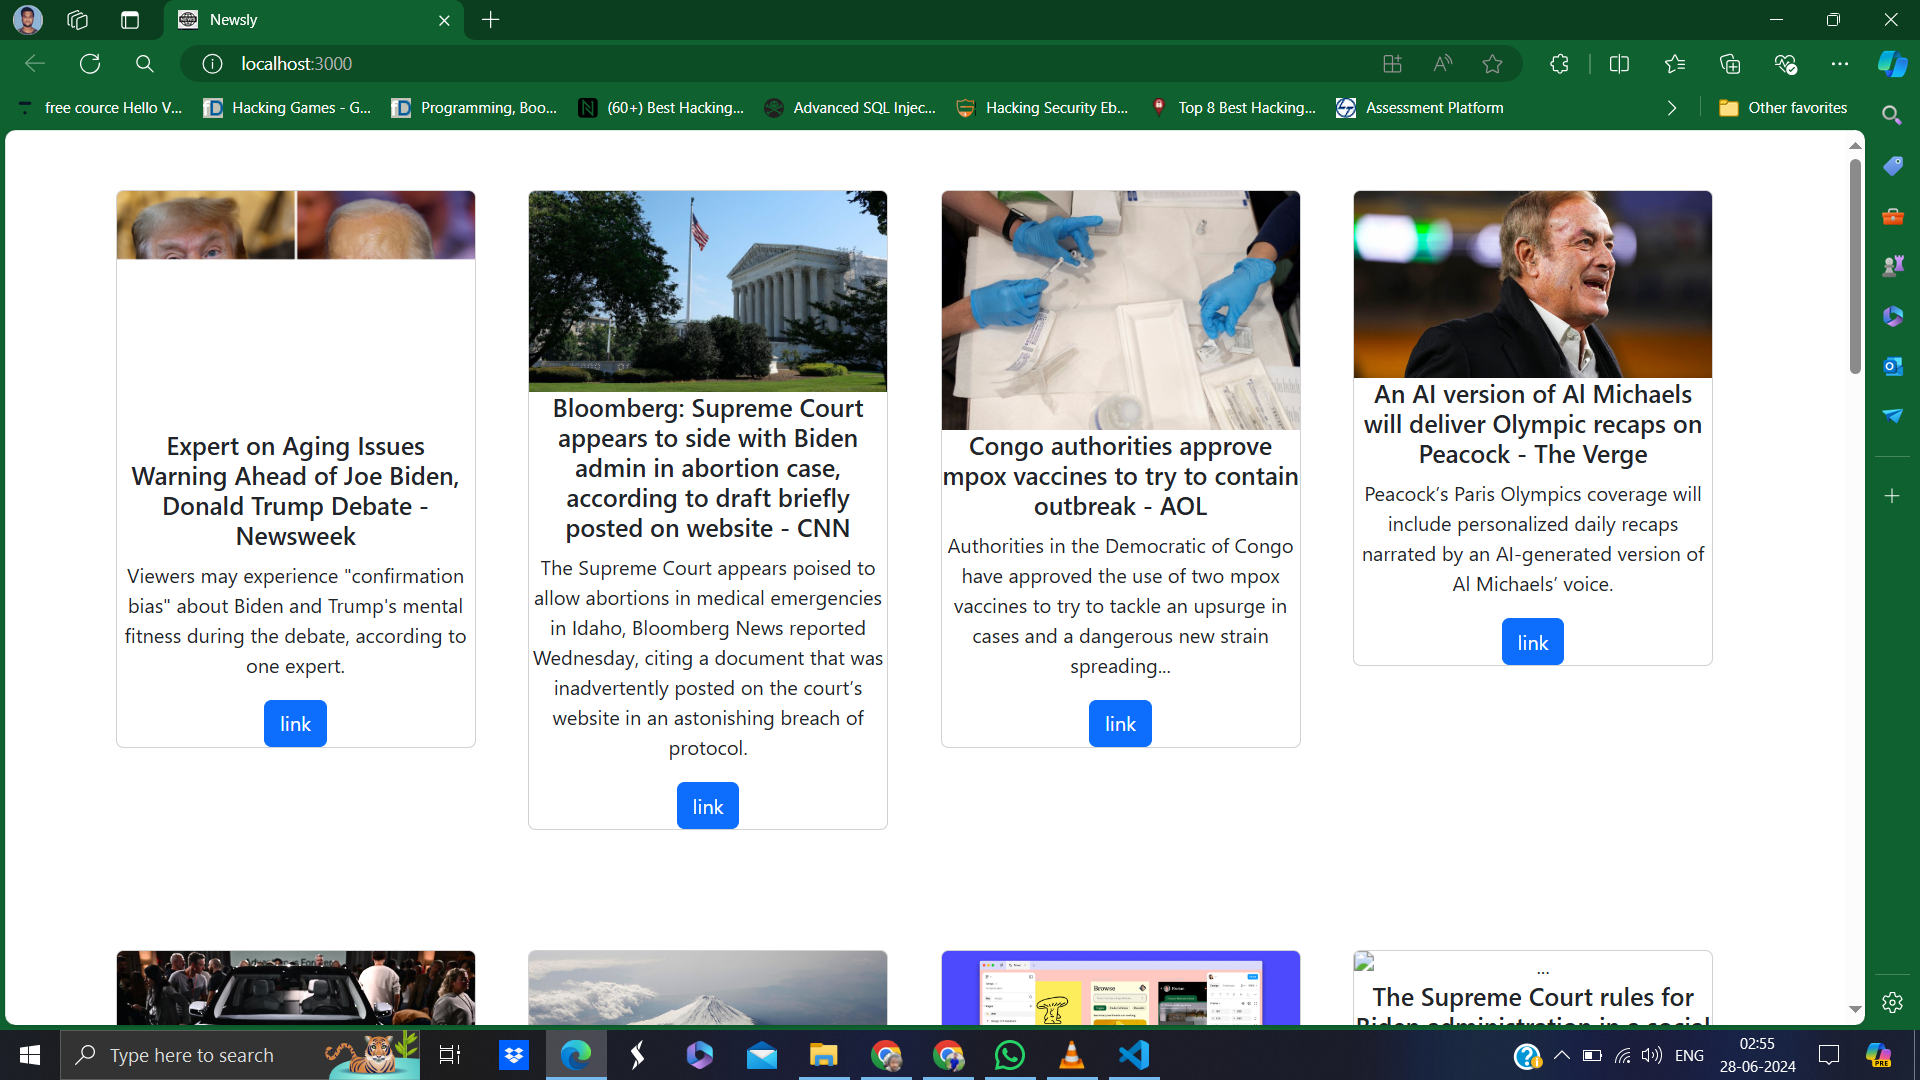Expand the bookmarks overflow chevron
The width and height of the screenshot is (1920, 1080).
(x=1671, y=108)
